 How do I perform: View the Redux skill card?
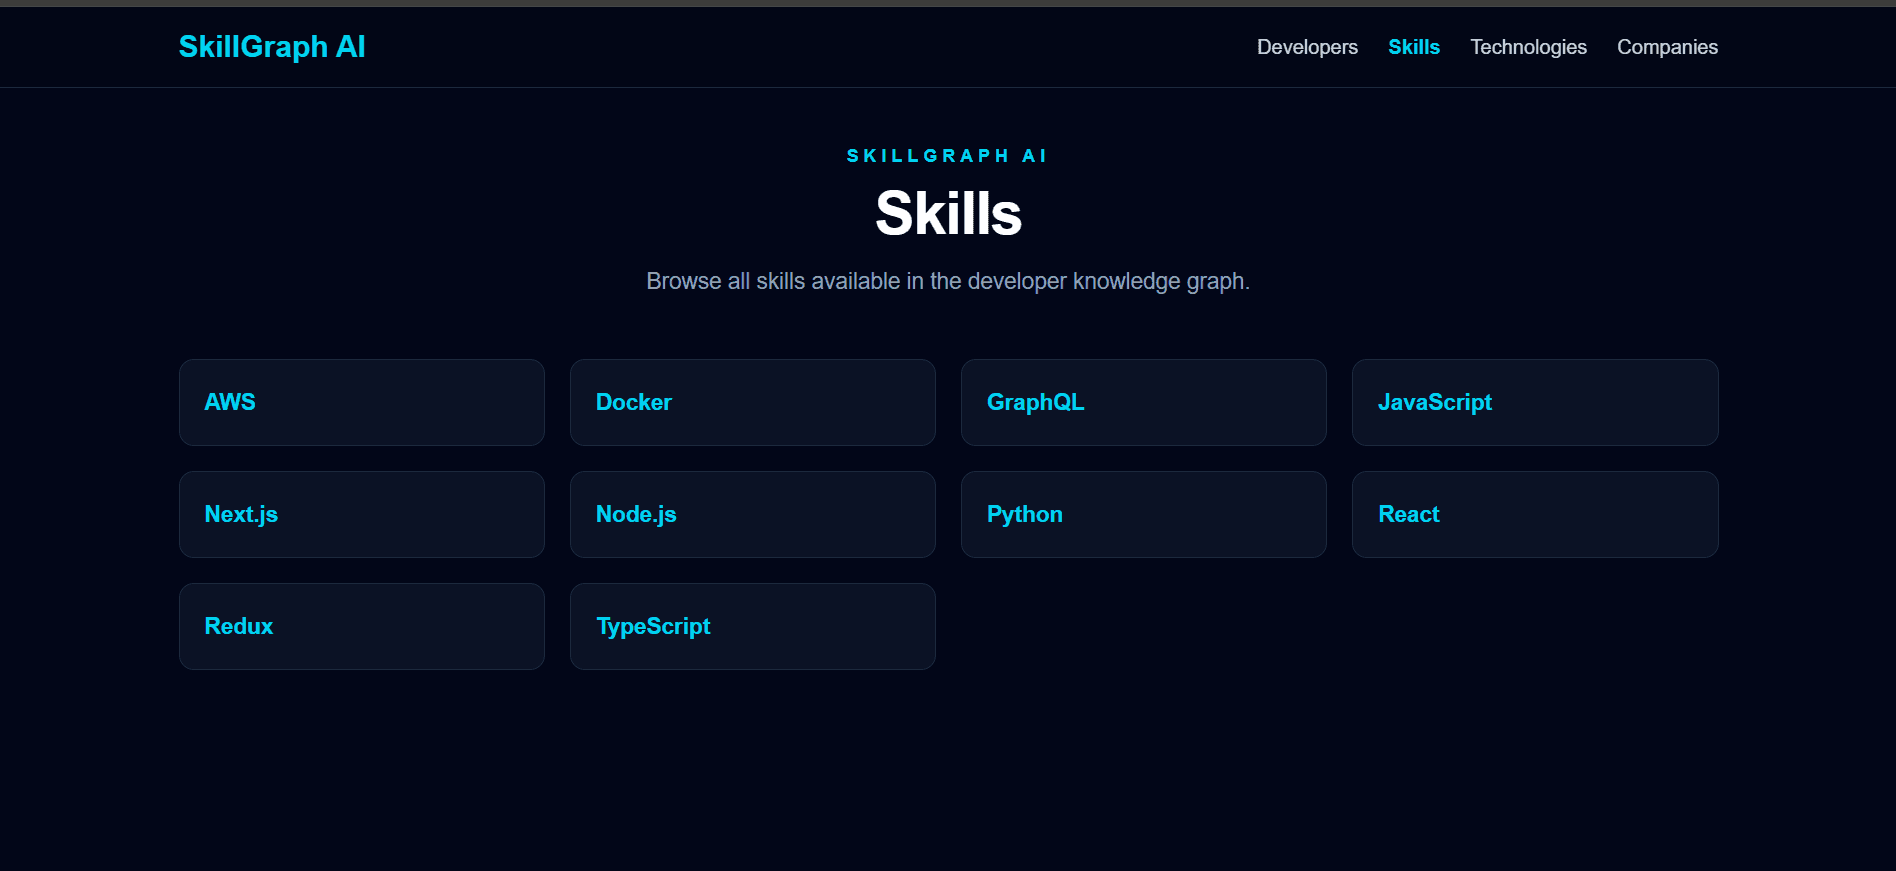(362, 626)
